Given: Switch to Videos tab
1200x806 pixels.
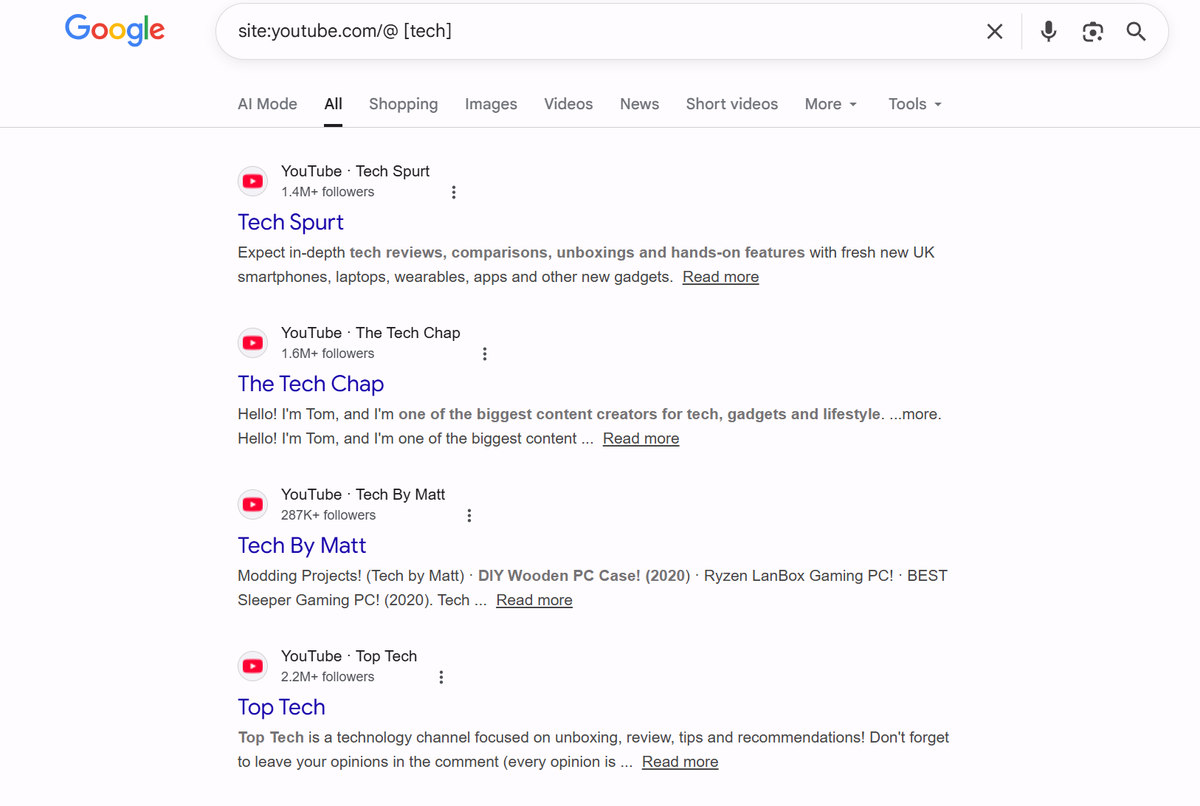Looking at the screenshot, I should pos(568,104).
